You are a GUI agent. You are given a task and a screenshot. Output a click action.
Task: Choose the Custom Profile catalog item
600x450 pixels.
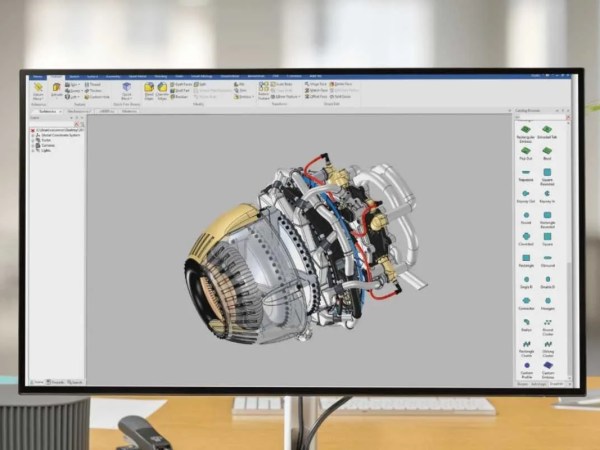527,370
